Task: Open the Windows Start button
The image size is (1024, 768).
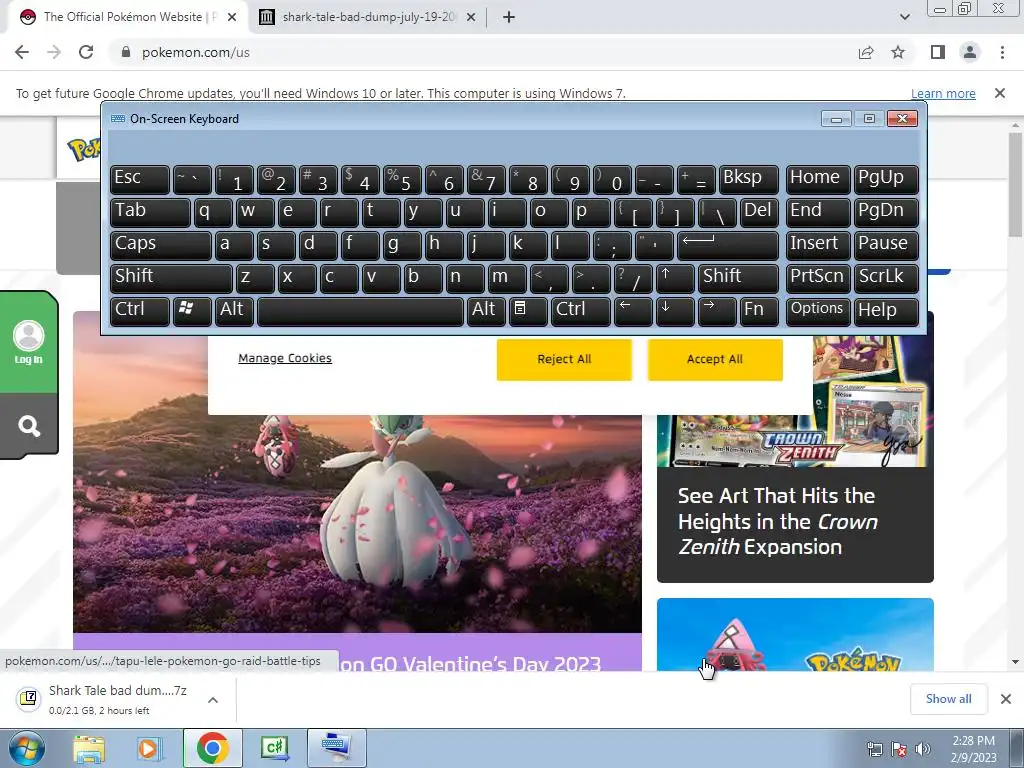Action: [x=26, y=748]
